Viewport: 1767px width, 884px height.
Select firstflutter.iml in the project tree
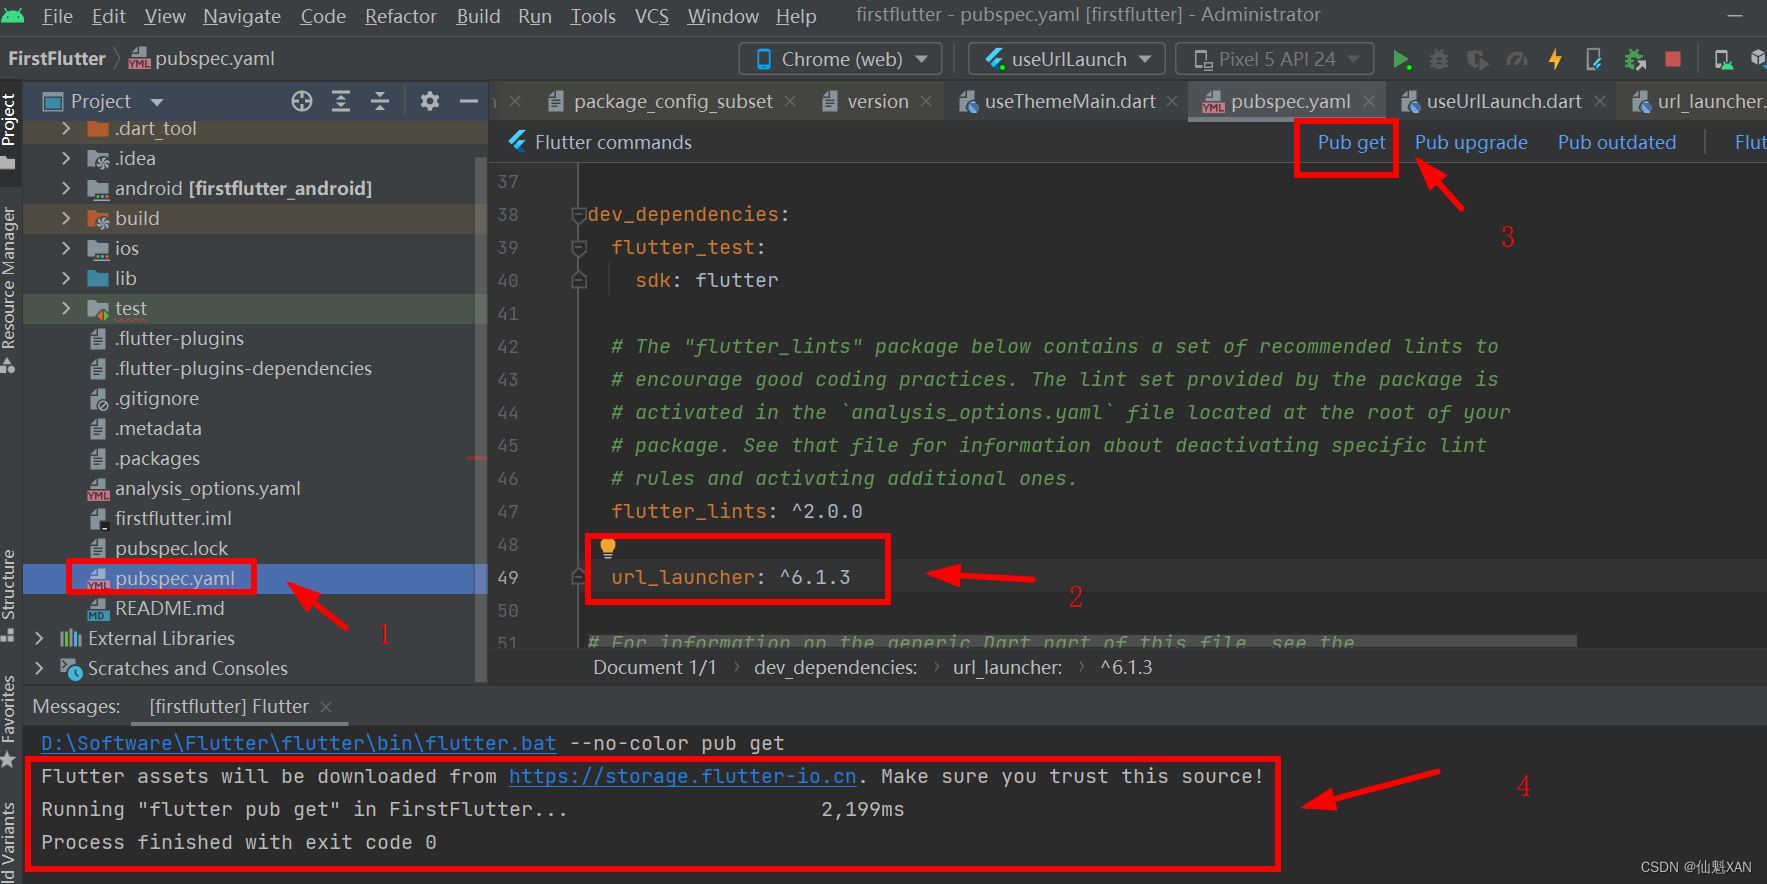click(x=173, y=518)
